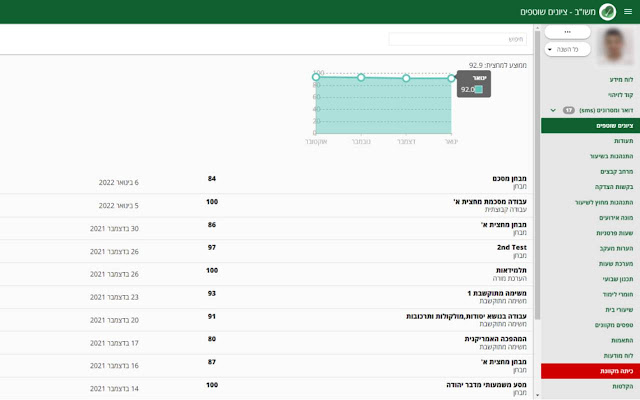The image size is (640, 400).
Task: Click the grade 97 value
Action: pos(211,247)
